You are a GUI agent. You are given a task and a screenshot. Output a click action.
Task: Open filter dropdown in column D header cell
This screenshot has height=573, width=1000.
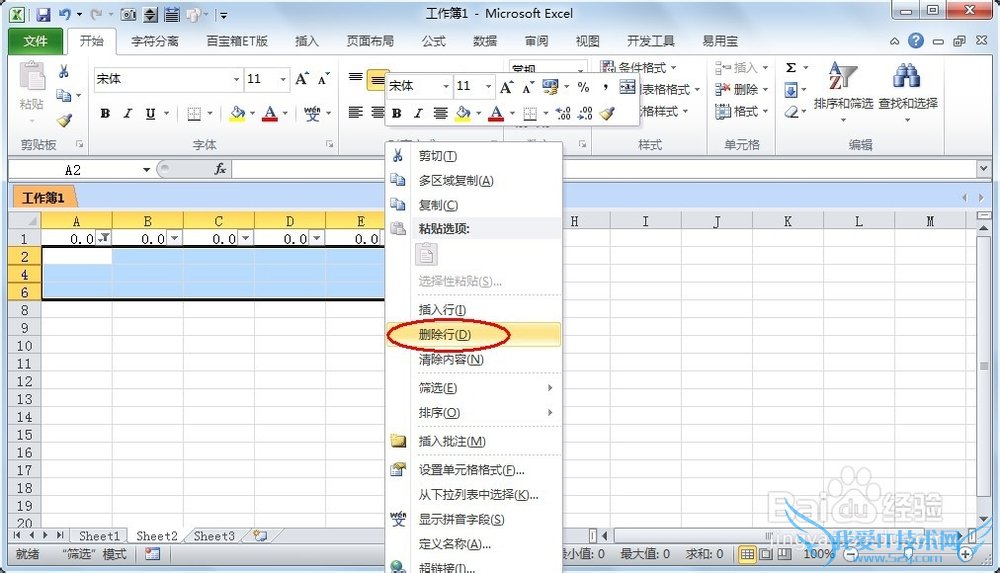[x=316, y=239]
